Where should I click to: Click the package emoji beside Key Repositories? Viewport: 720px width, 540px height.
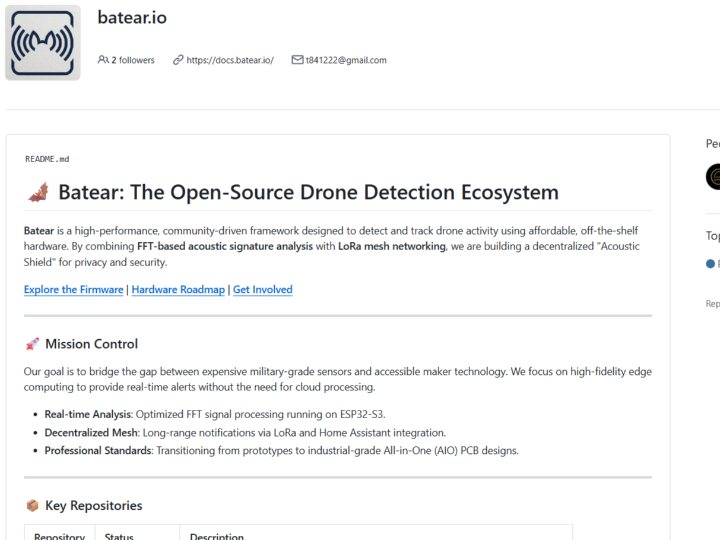click(32, 506)
